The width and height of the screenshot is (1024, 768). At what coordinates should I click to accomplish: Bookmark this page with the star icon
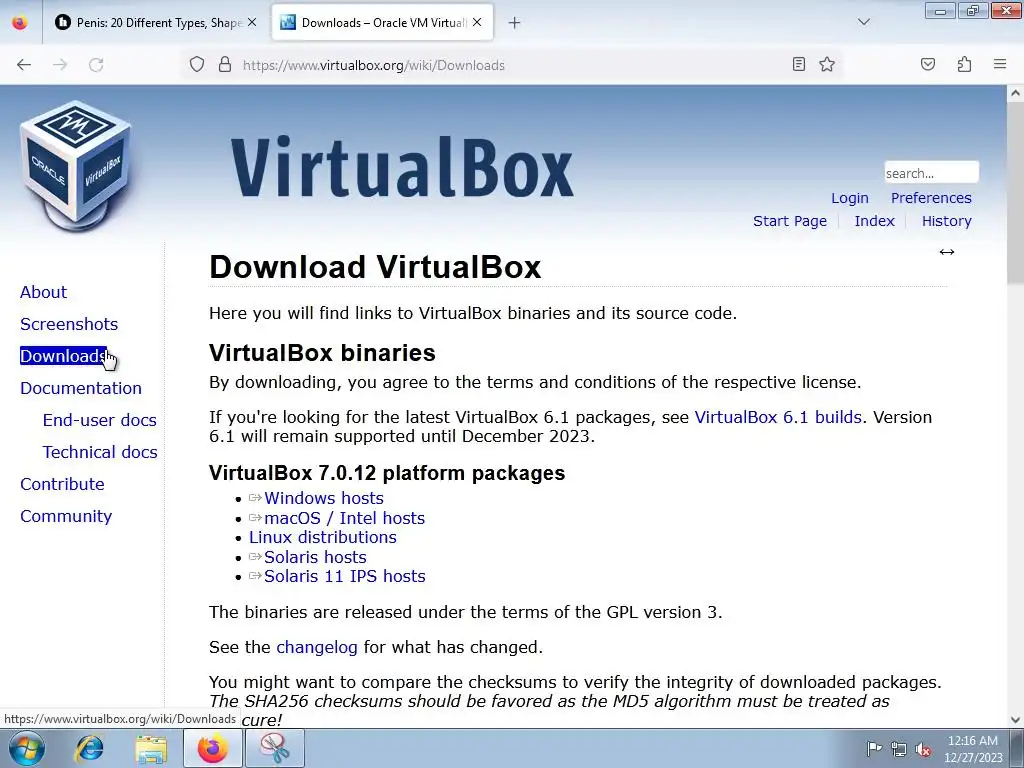pyautogui.click(x=827, y=64)
